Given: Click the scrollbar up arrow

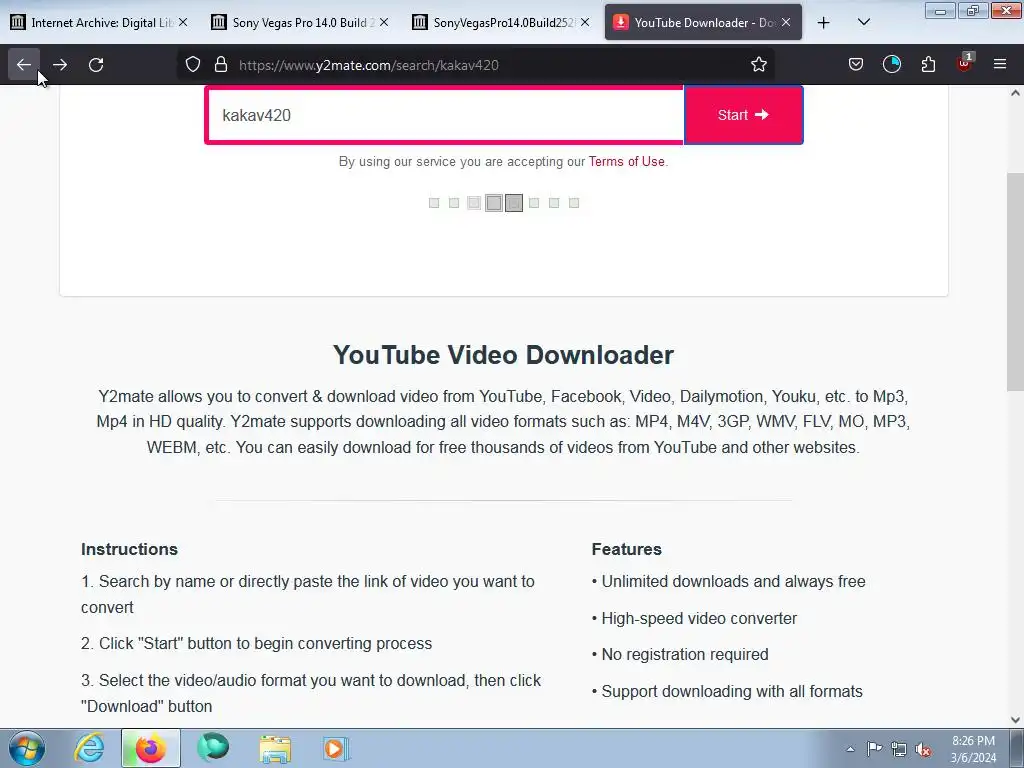Looking at the screenshot, I should 1015,93.
